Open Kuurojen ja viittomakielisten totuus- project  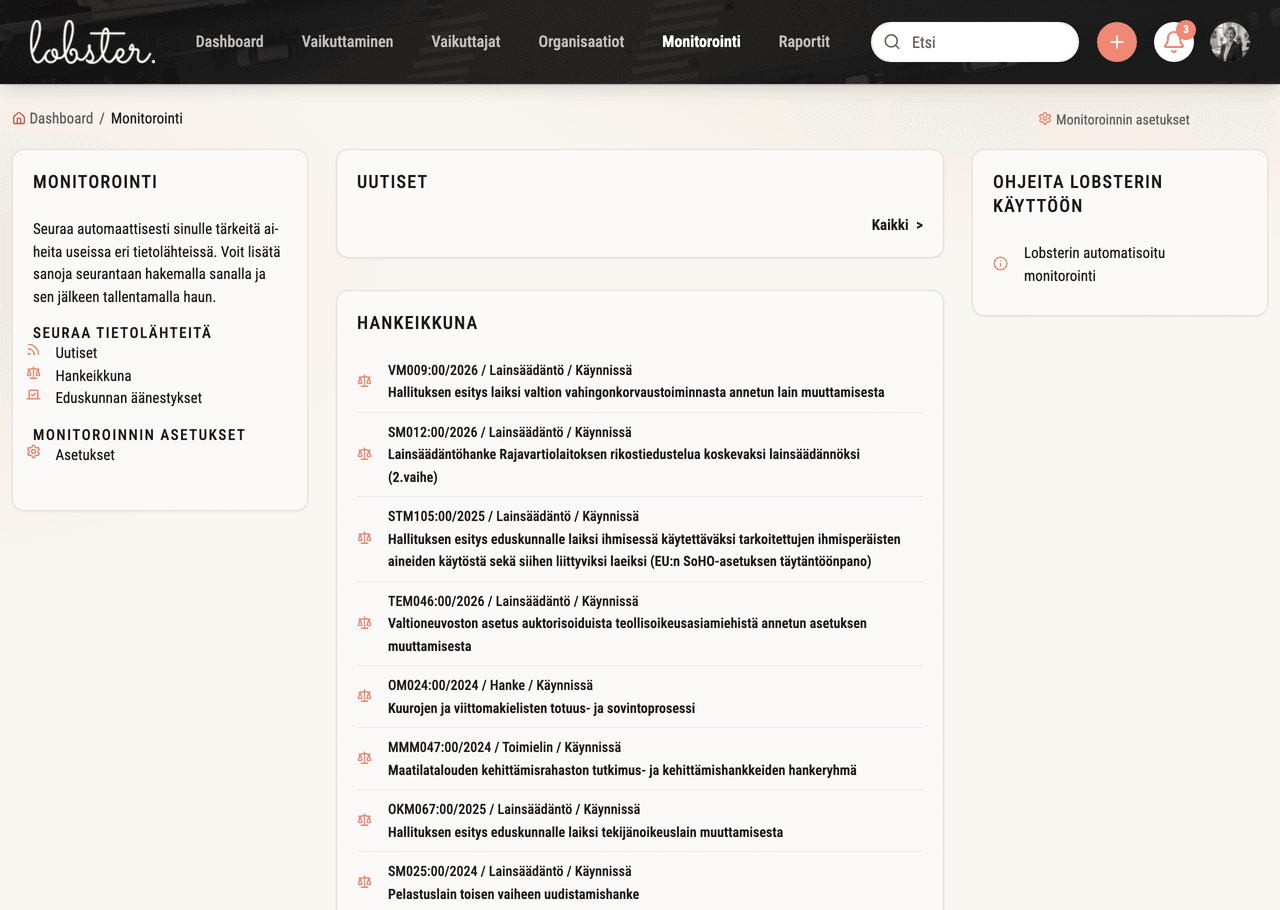[541, 708]
